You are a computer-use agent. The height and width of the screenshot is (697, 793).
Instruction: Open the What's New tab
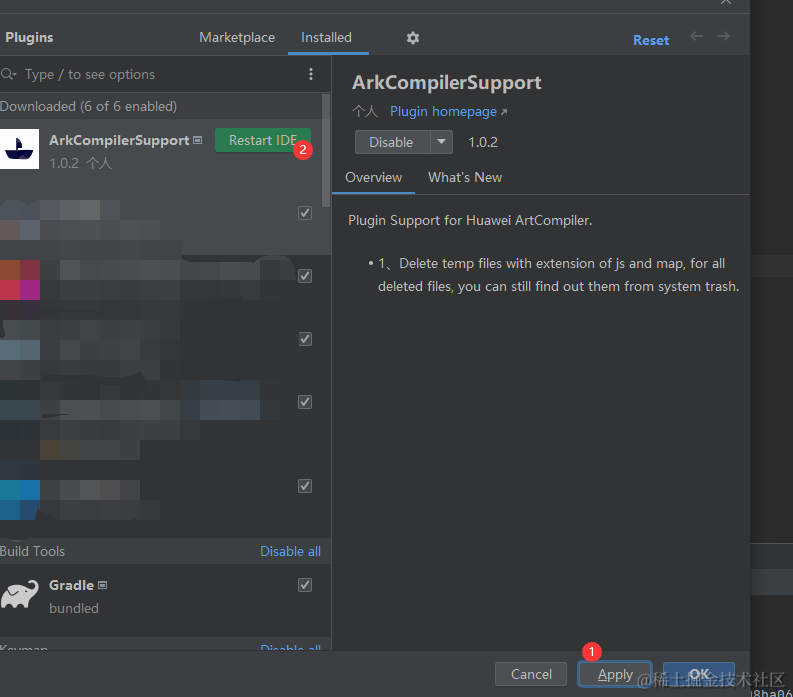(x=465, y=178)
